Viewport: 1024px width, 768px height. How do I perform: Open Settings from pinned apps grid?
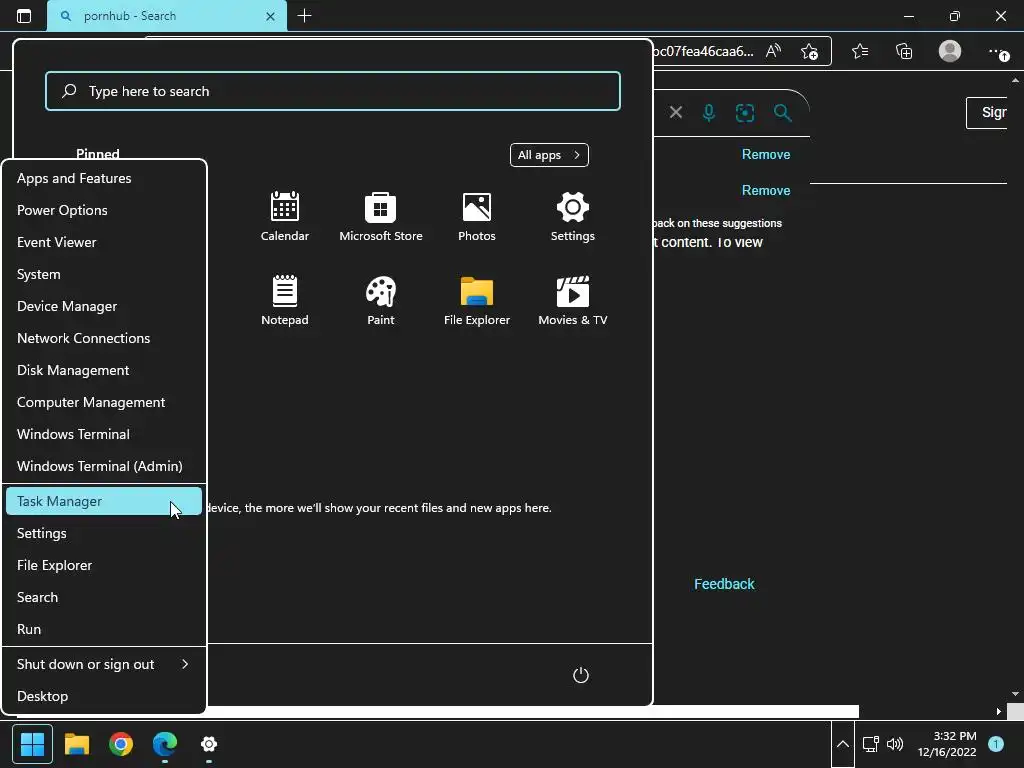[572, 216]
